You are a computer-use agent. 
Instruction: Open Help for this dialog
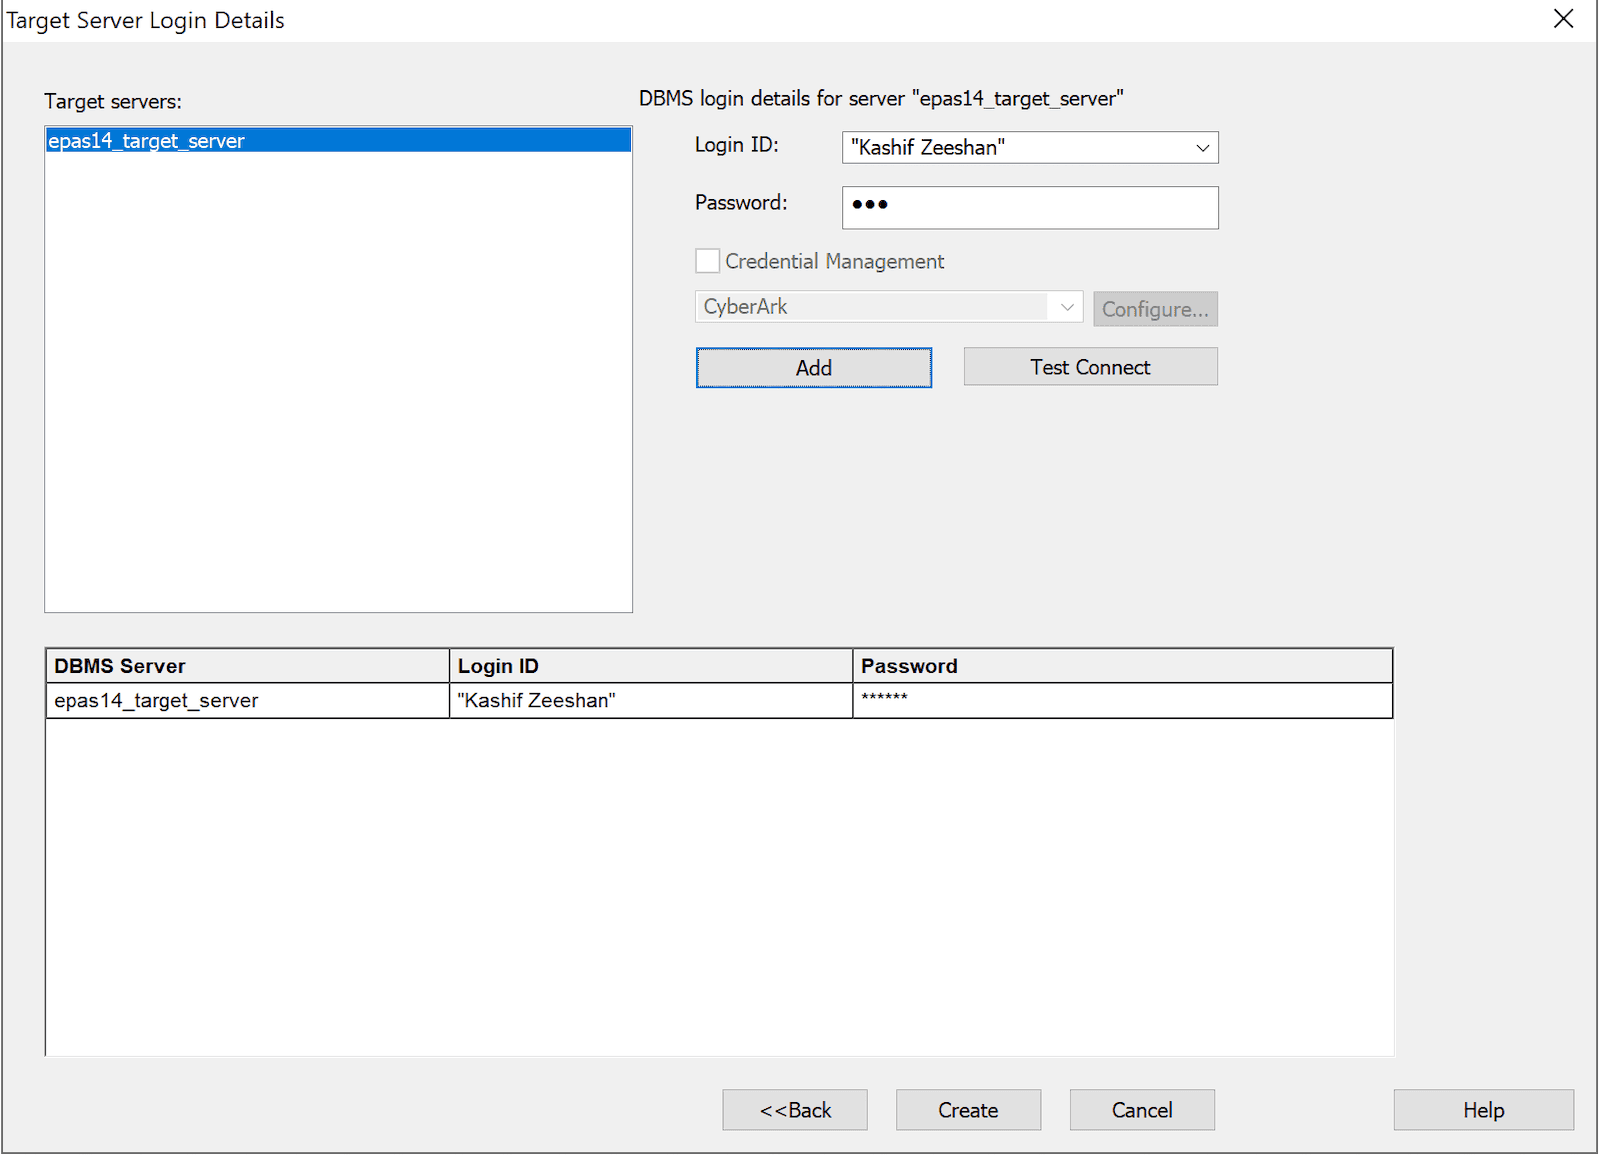1483,1110
